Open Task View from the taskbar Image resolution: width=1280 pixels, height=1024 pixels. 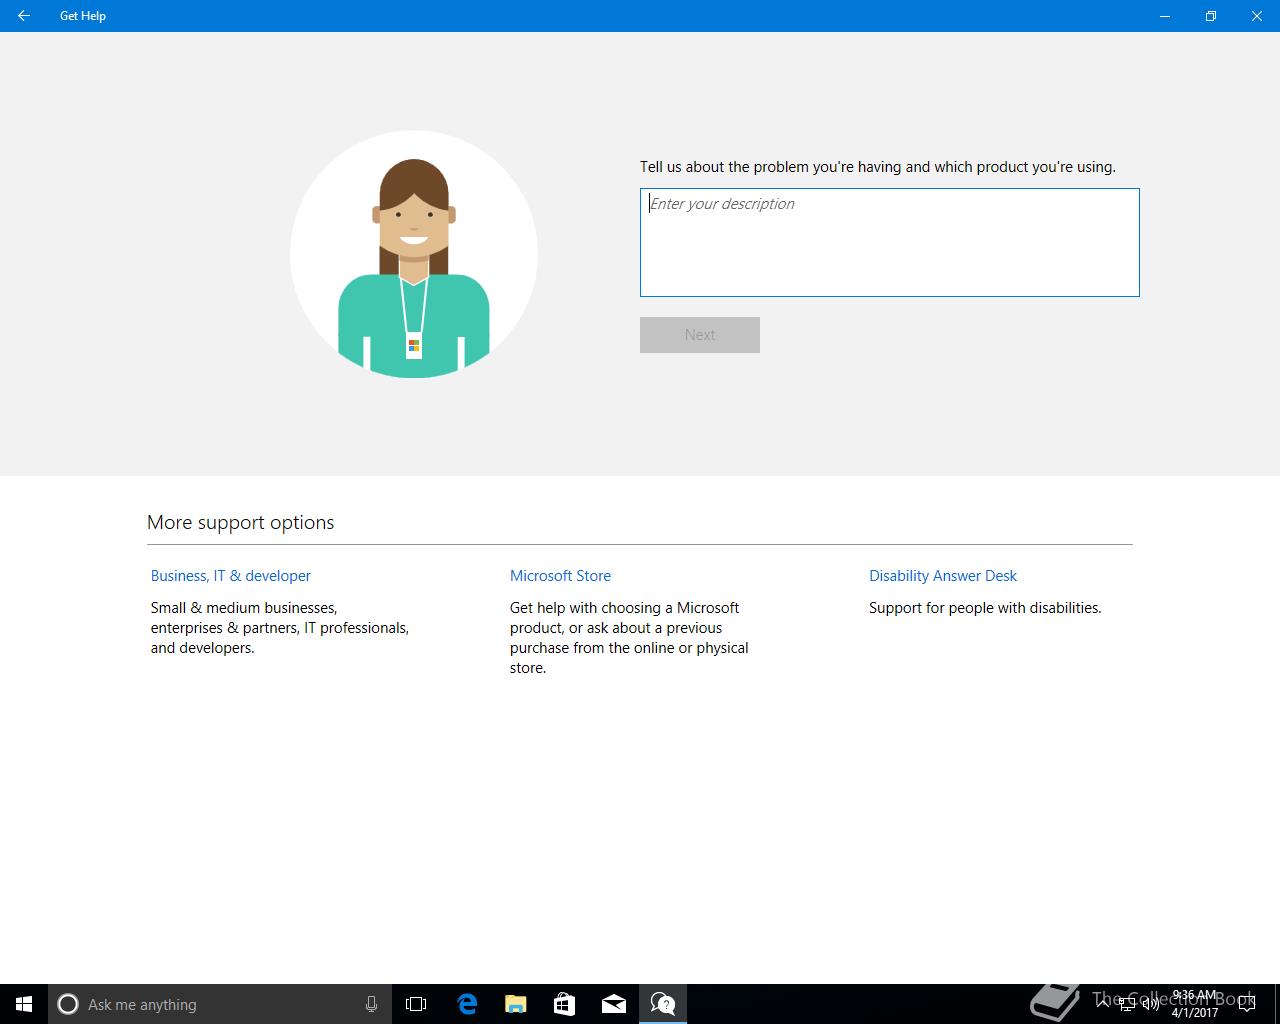point(416,1004)
